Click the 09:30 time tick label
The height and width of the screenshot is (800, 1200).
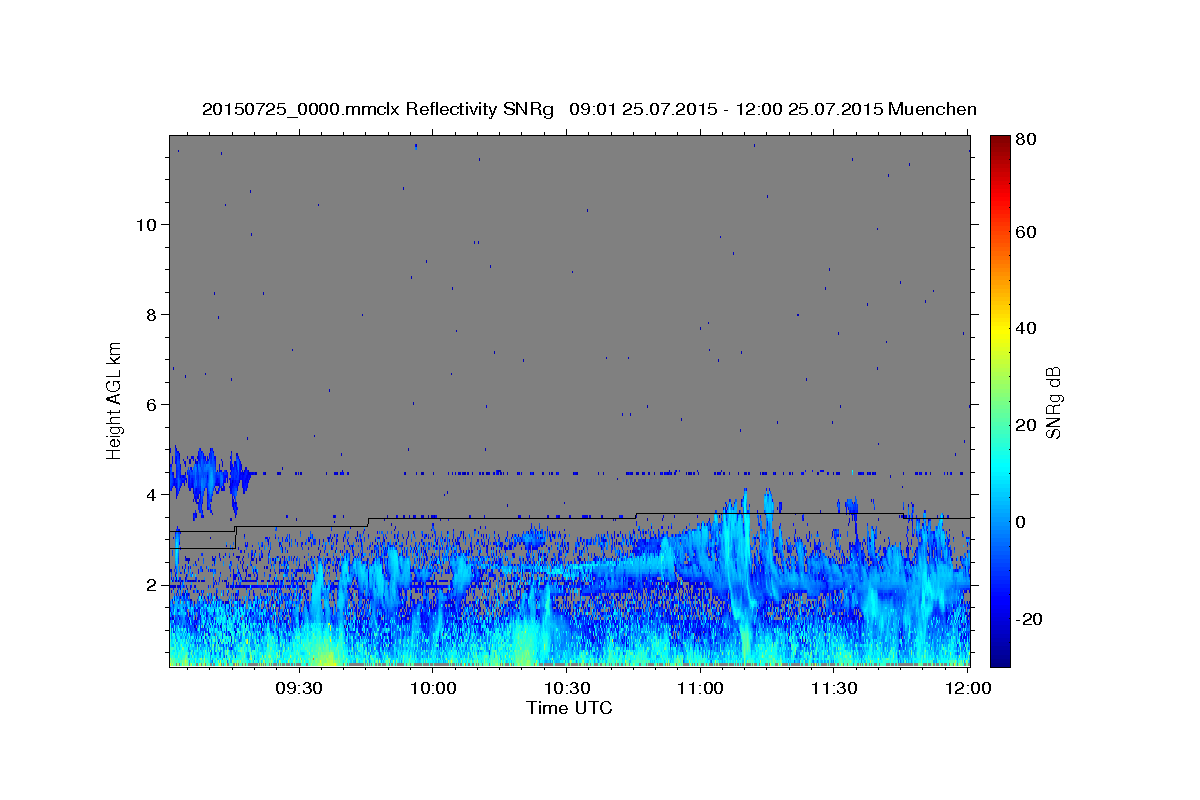pyautogui.click(x=298, y=688)
